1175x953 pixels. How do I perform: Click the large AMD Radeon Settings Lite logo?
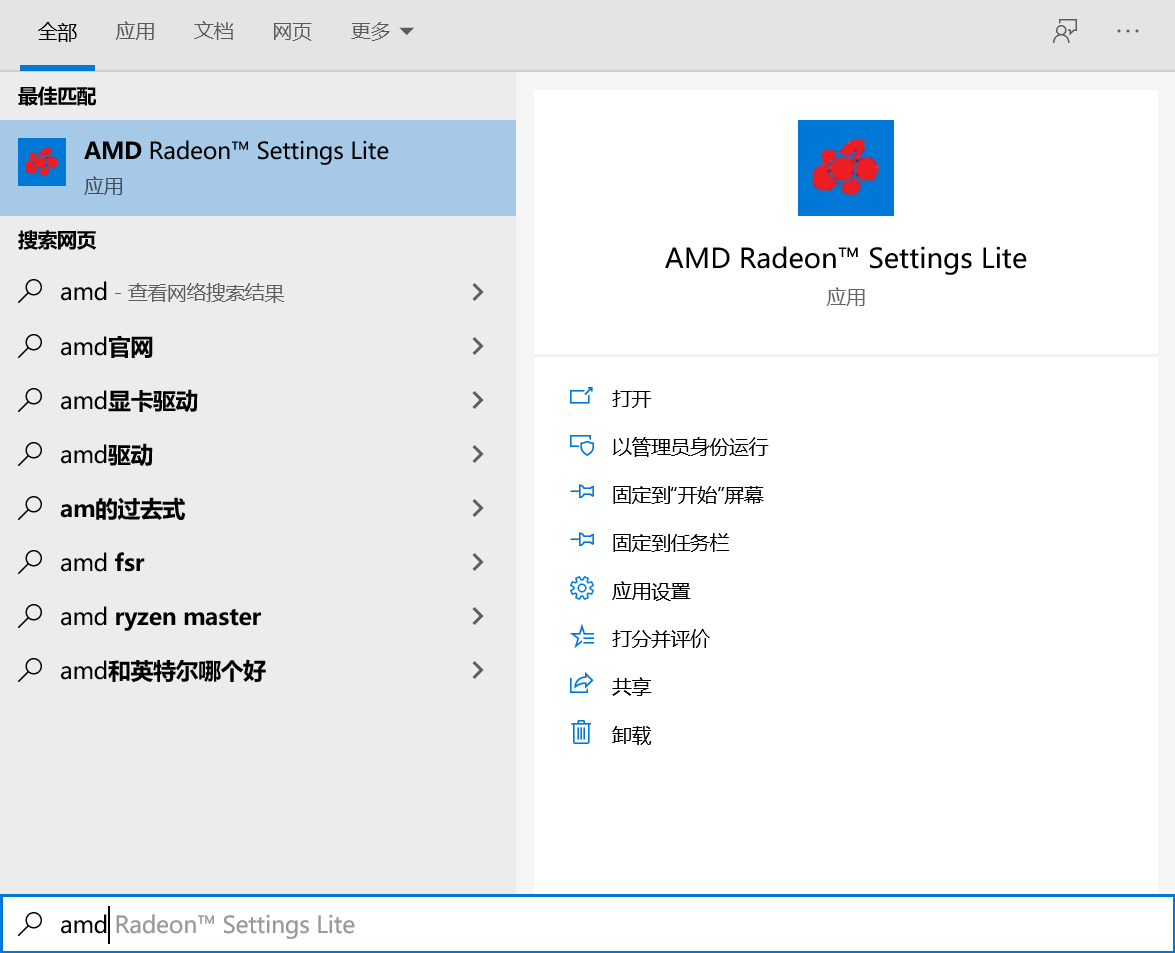click(845, 168)
